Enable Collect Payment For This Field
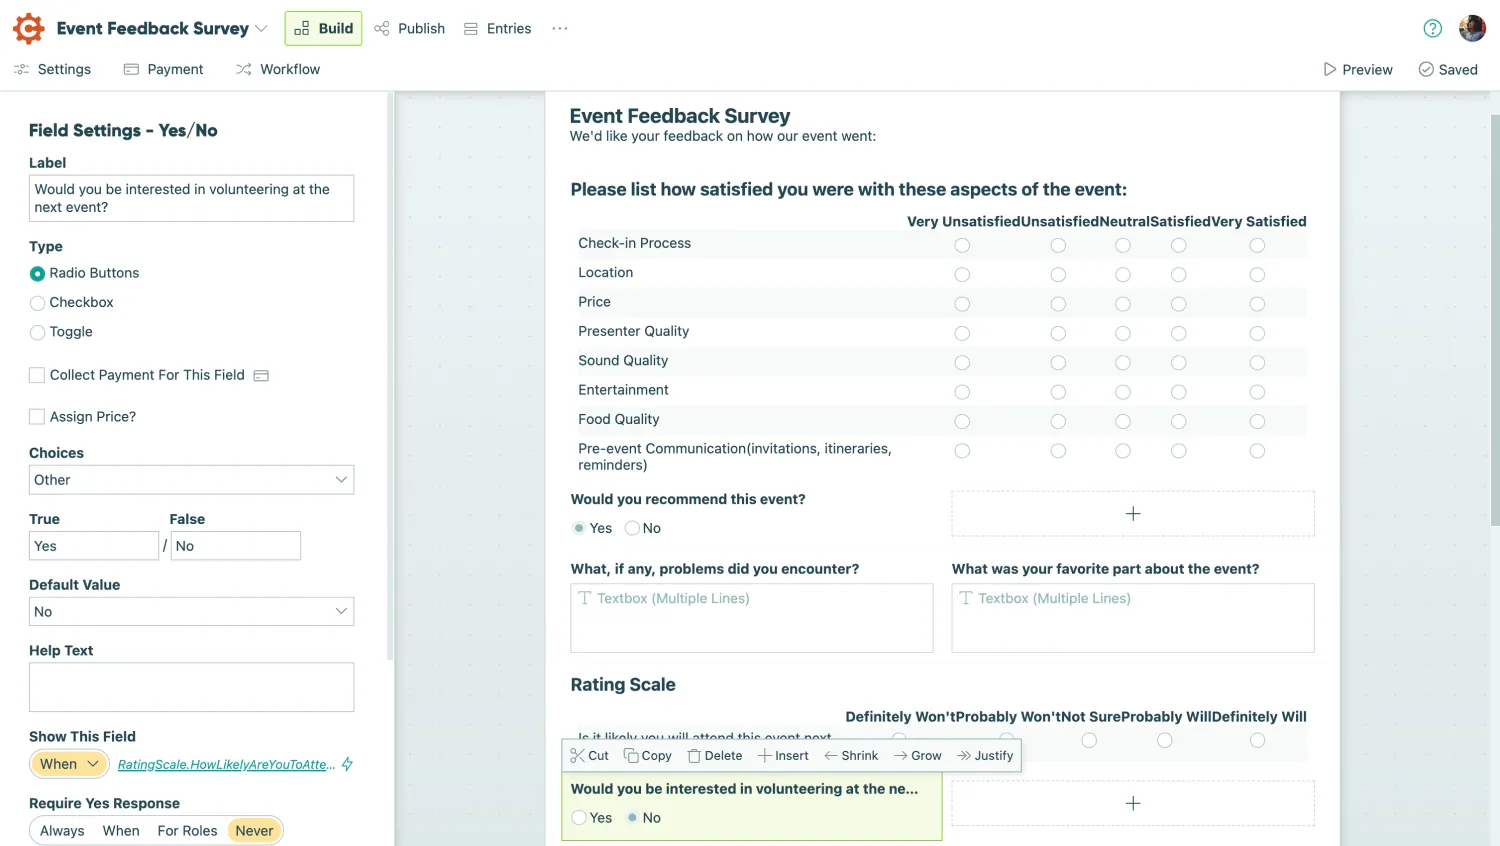The image size is (1500, 846). 37,375
